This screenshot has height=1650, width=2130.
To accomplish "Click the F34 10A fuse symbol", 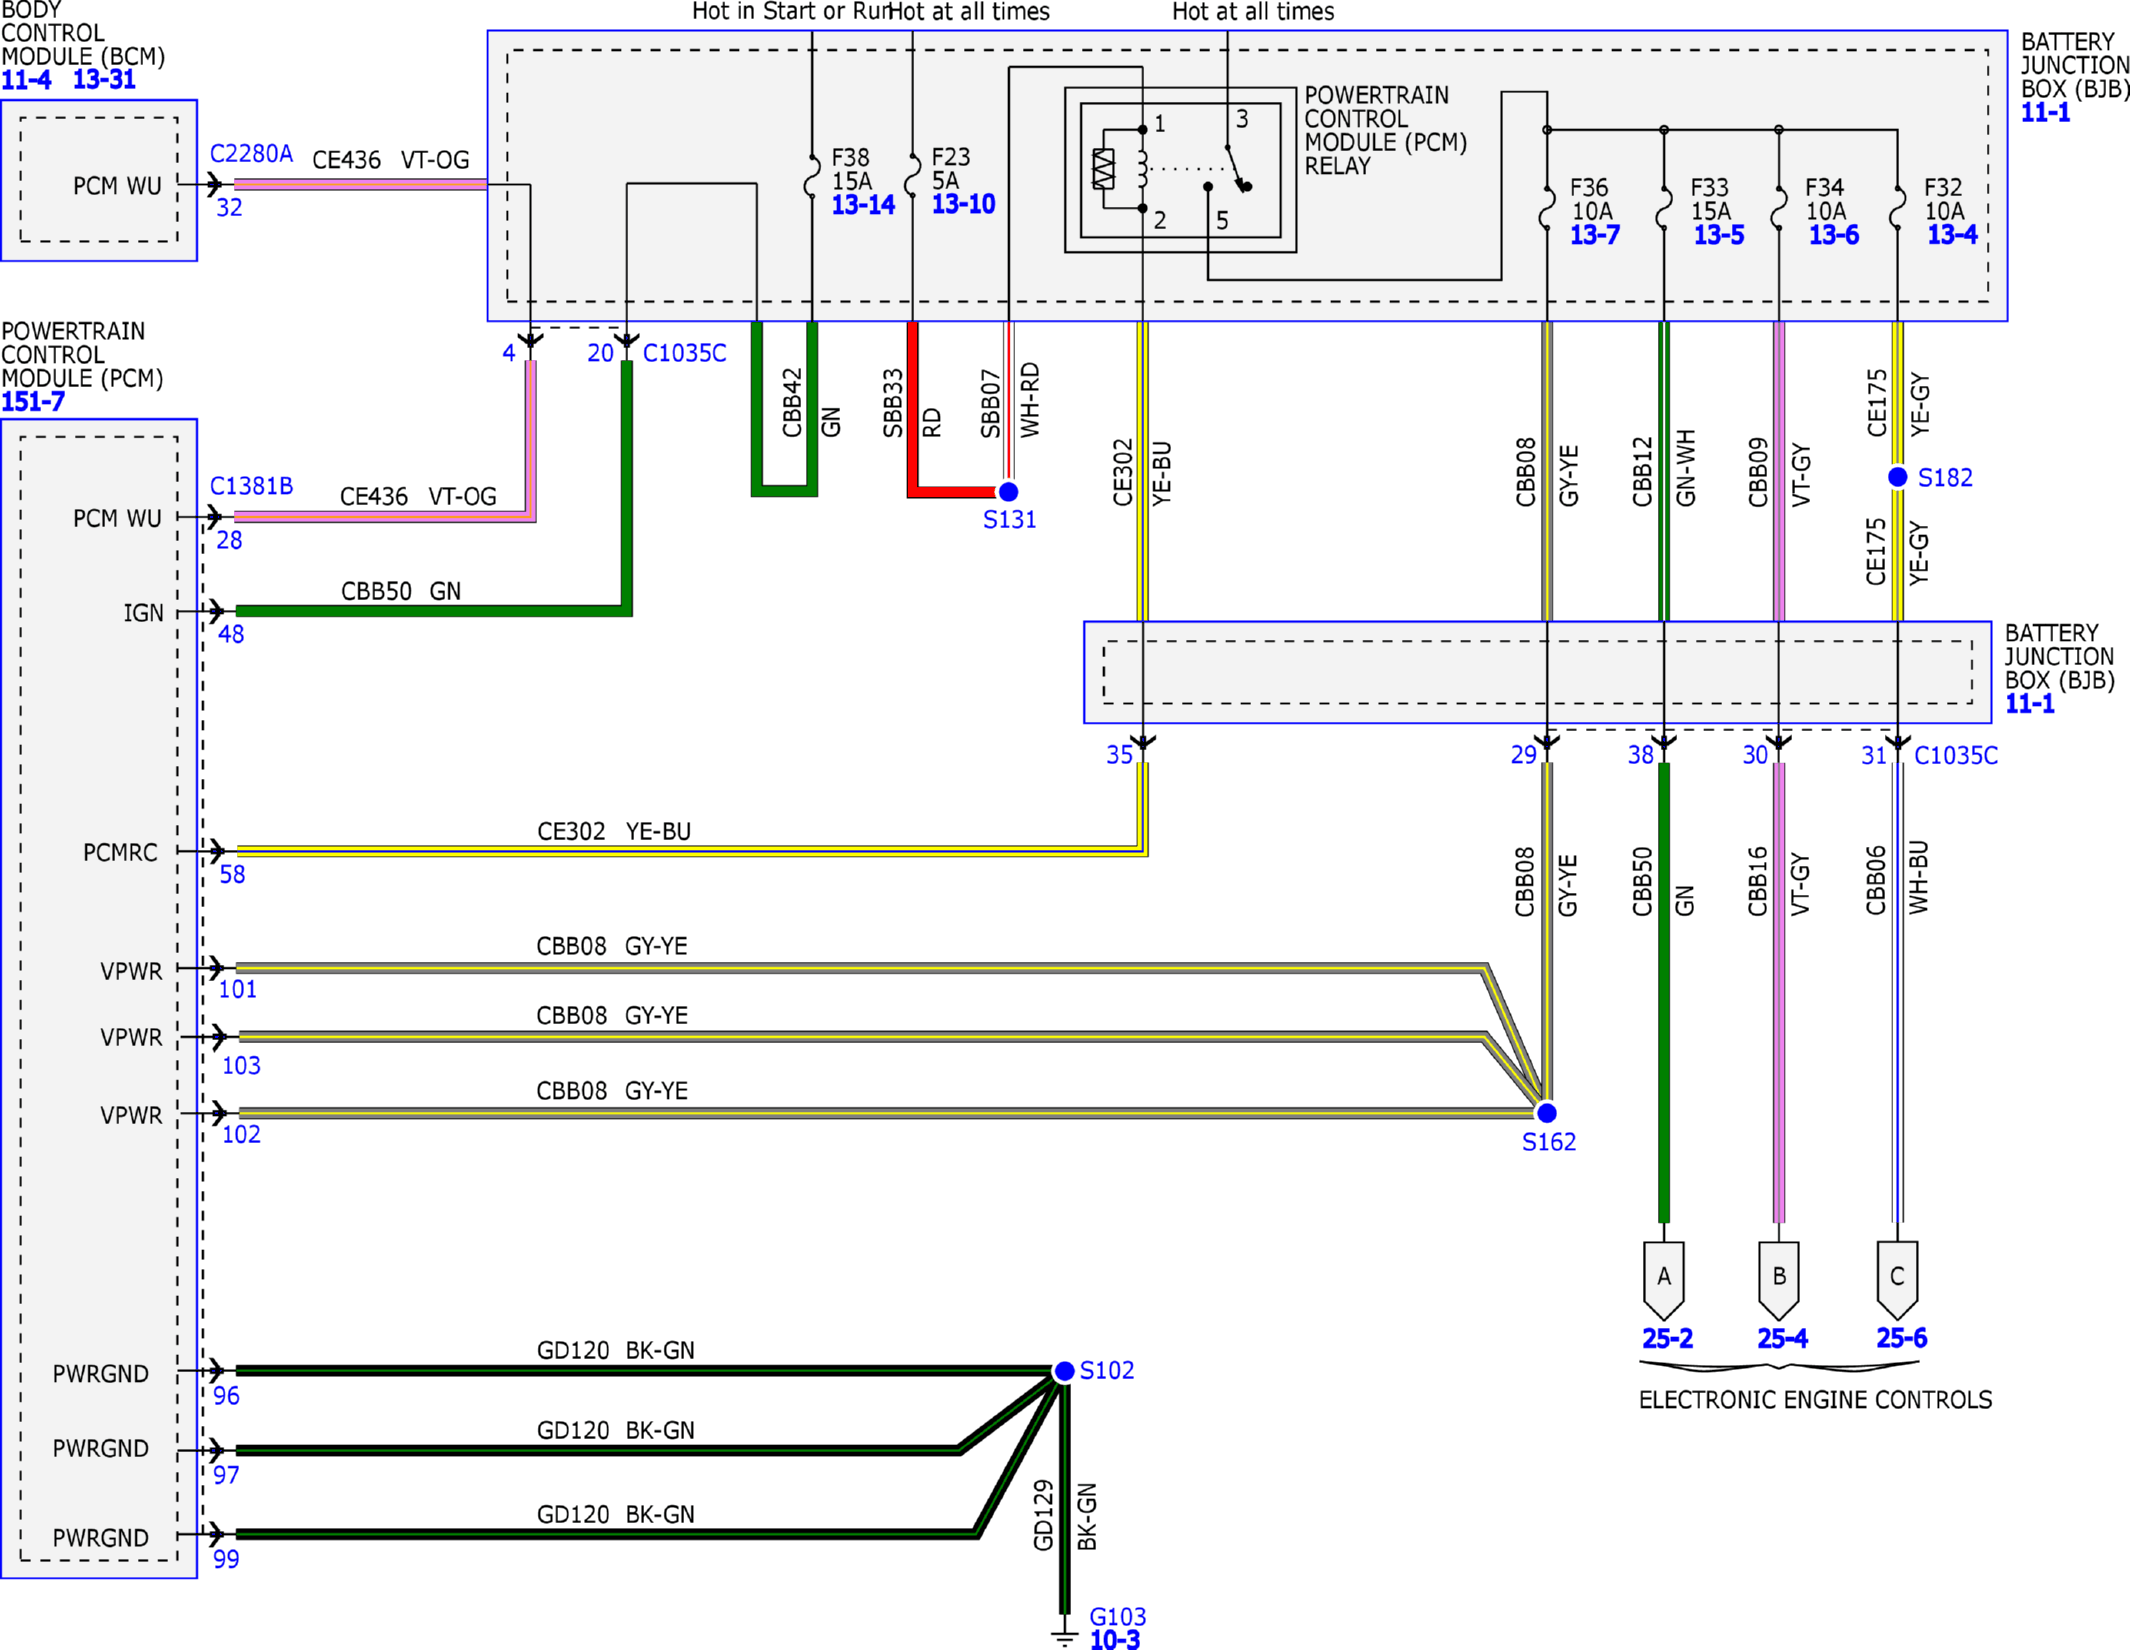I will click(x=1779, y=208).
